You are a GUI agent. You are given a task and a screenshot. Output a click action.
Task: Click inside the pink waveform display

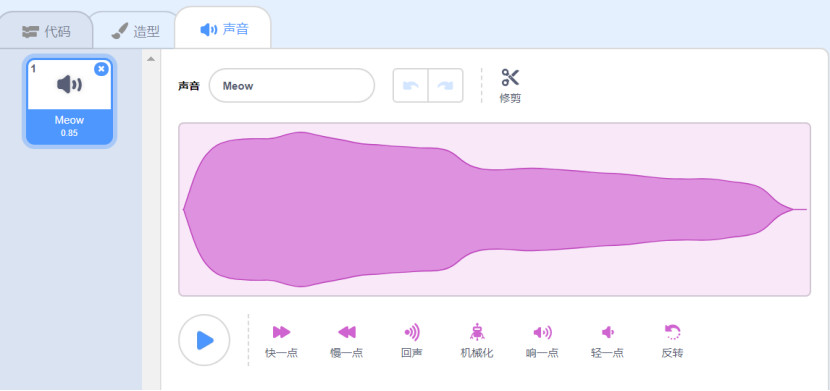point(494,210)
